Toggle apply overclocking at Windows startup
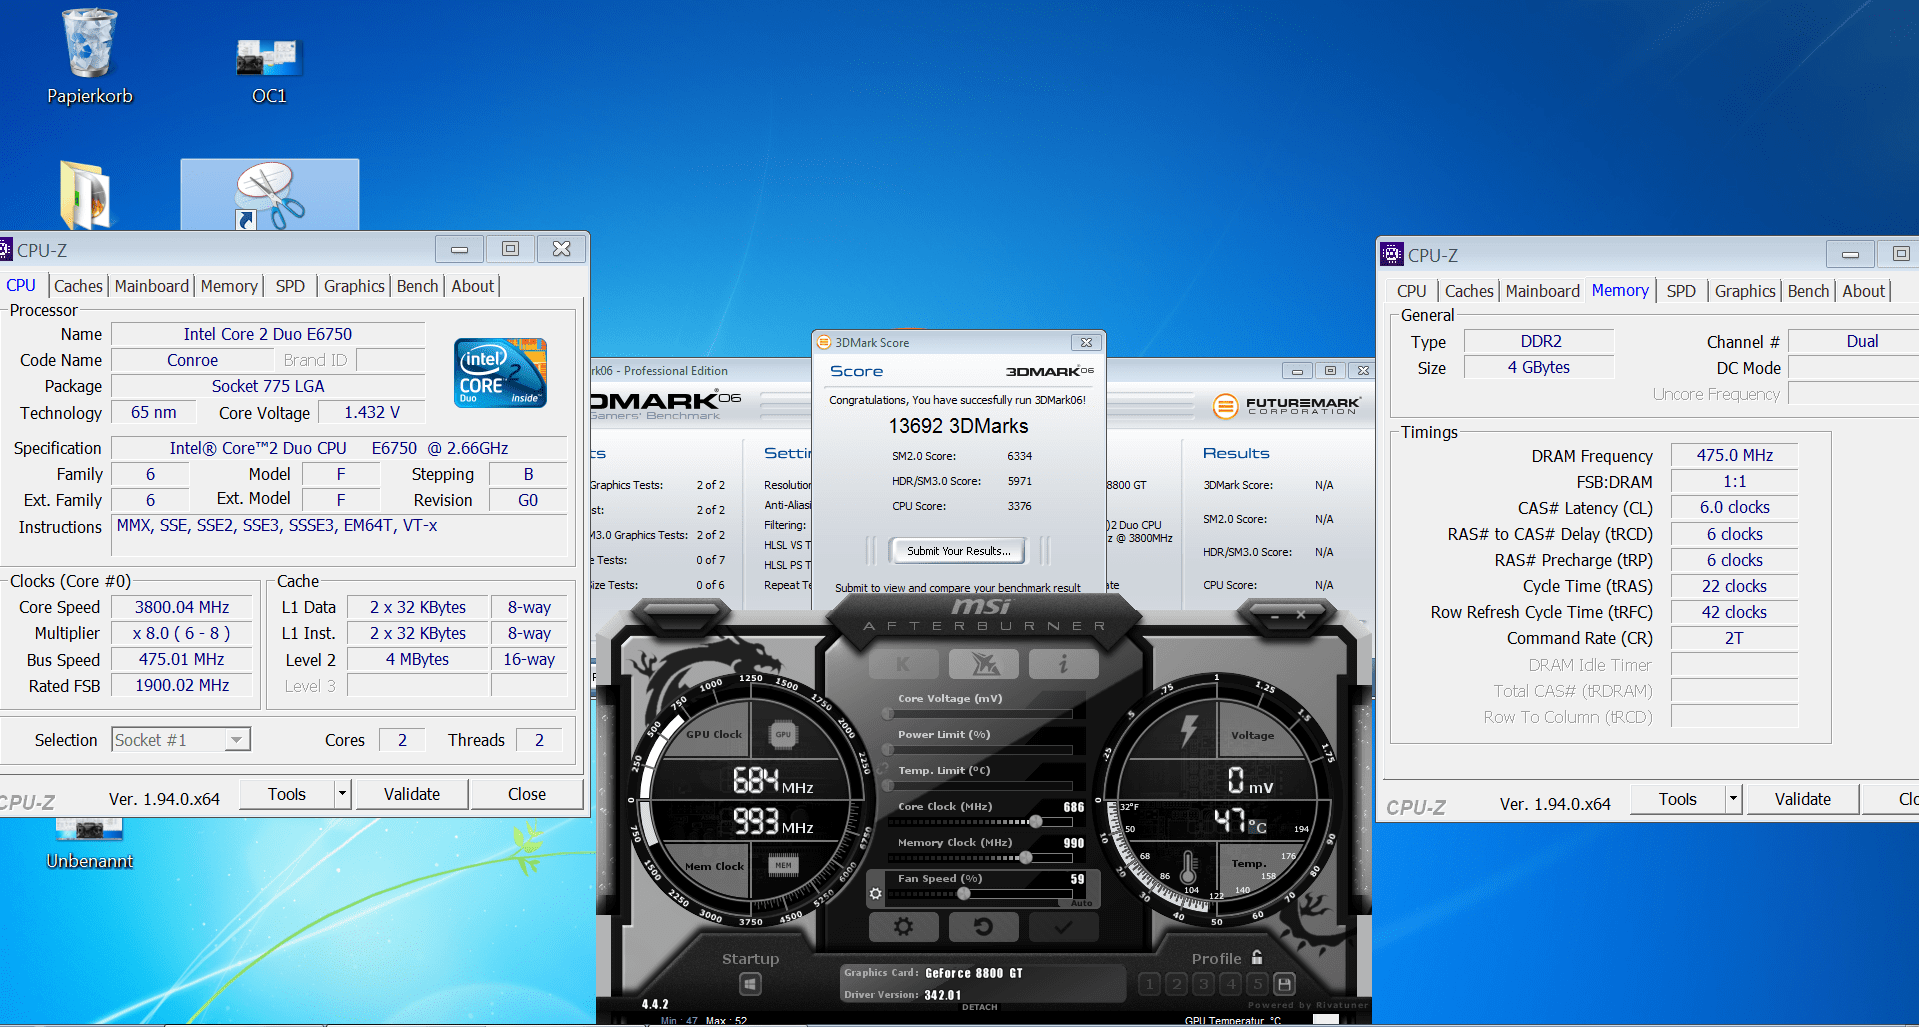Image resolution: width=1919 pixels, height=1027 pixels. pyautogui.click(x=750, y=985)
